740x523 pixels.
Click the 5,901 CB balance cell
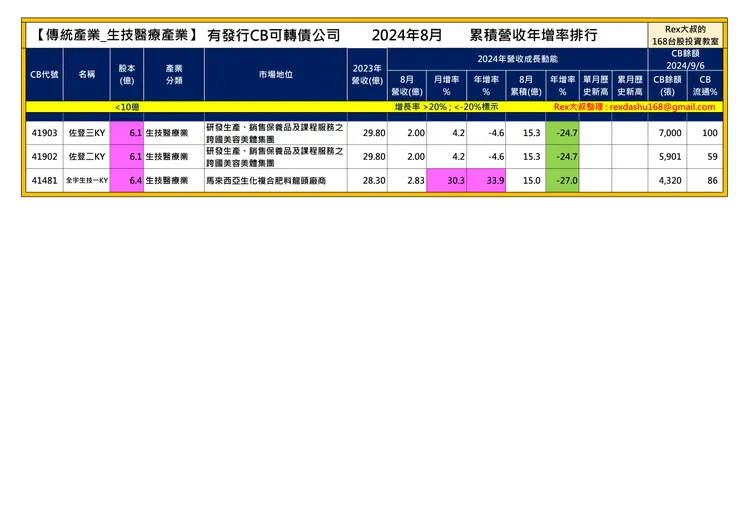[x=667, y=157]
